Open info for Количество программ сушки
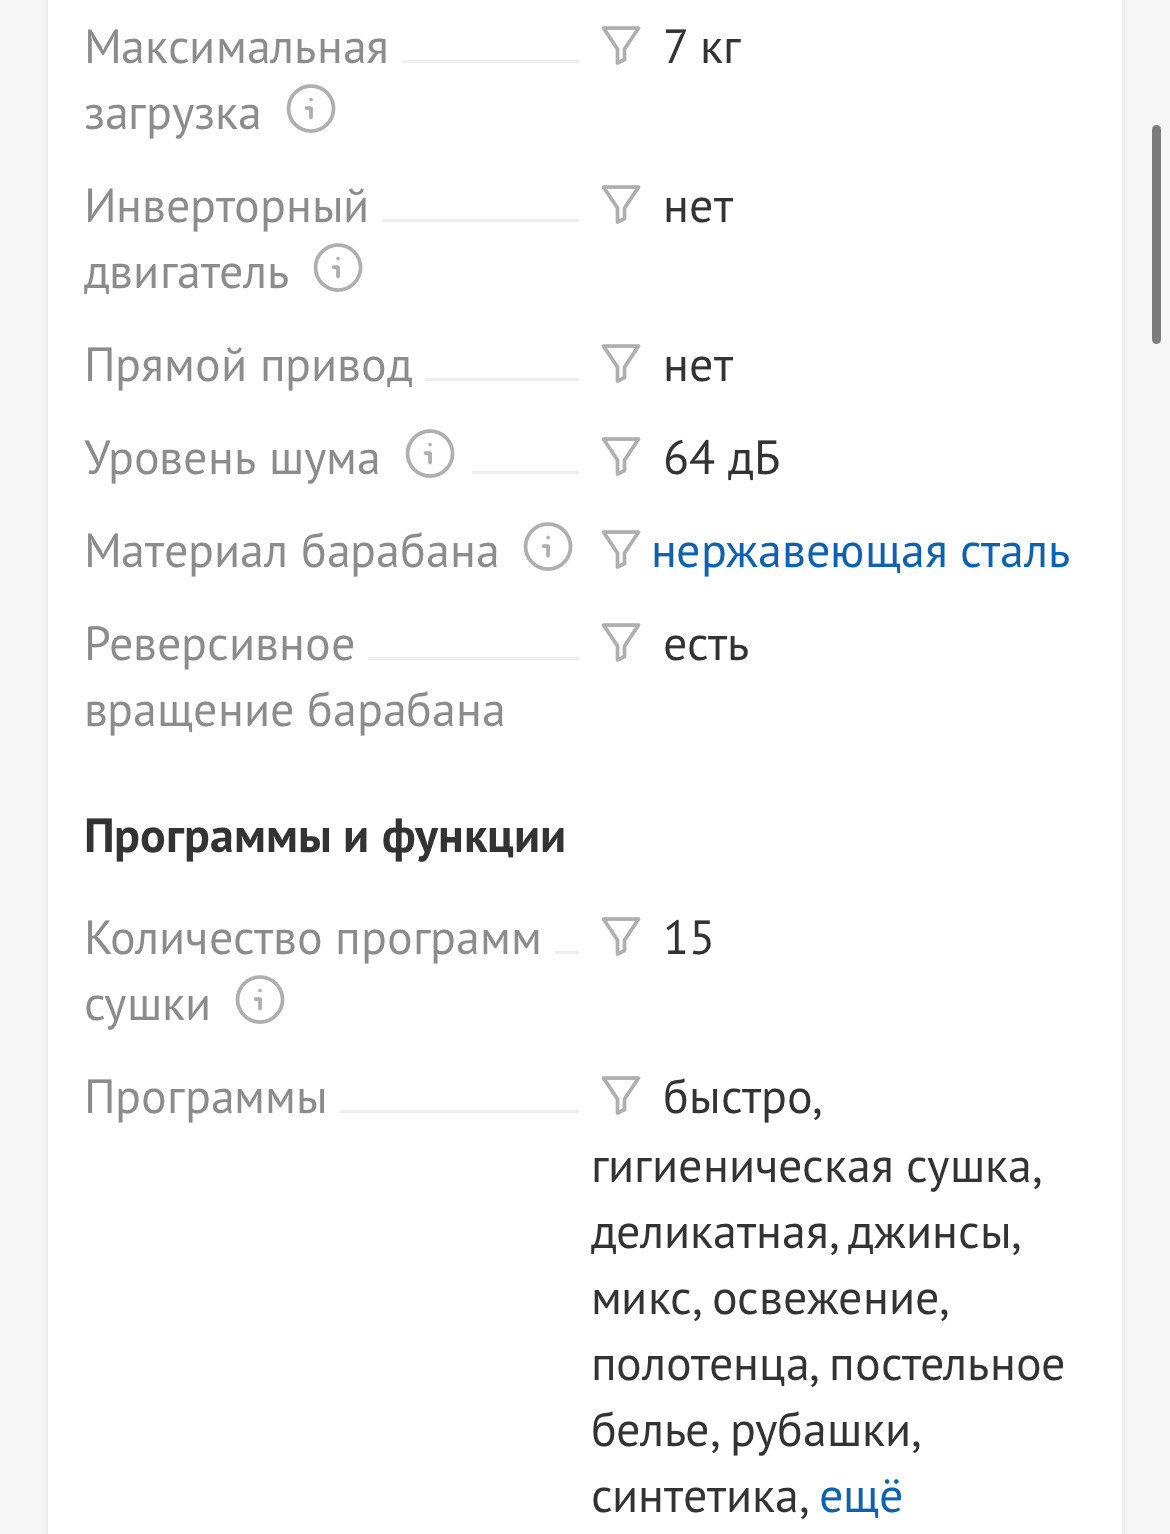 tap(260, 1001)
